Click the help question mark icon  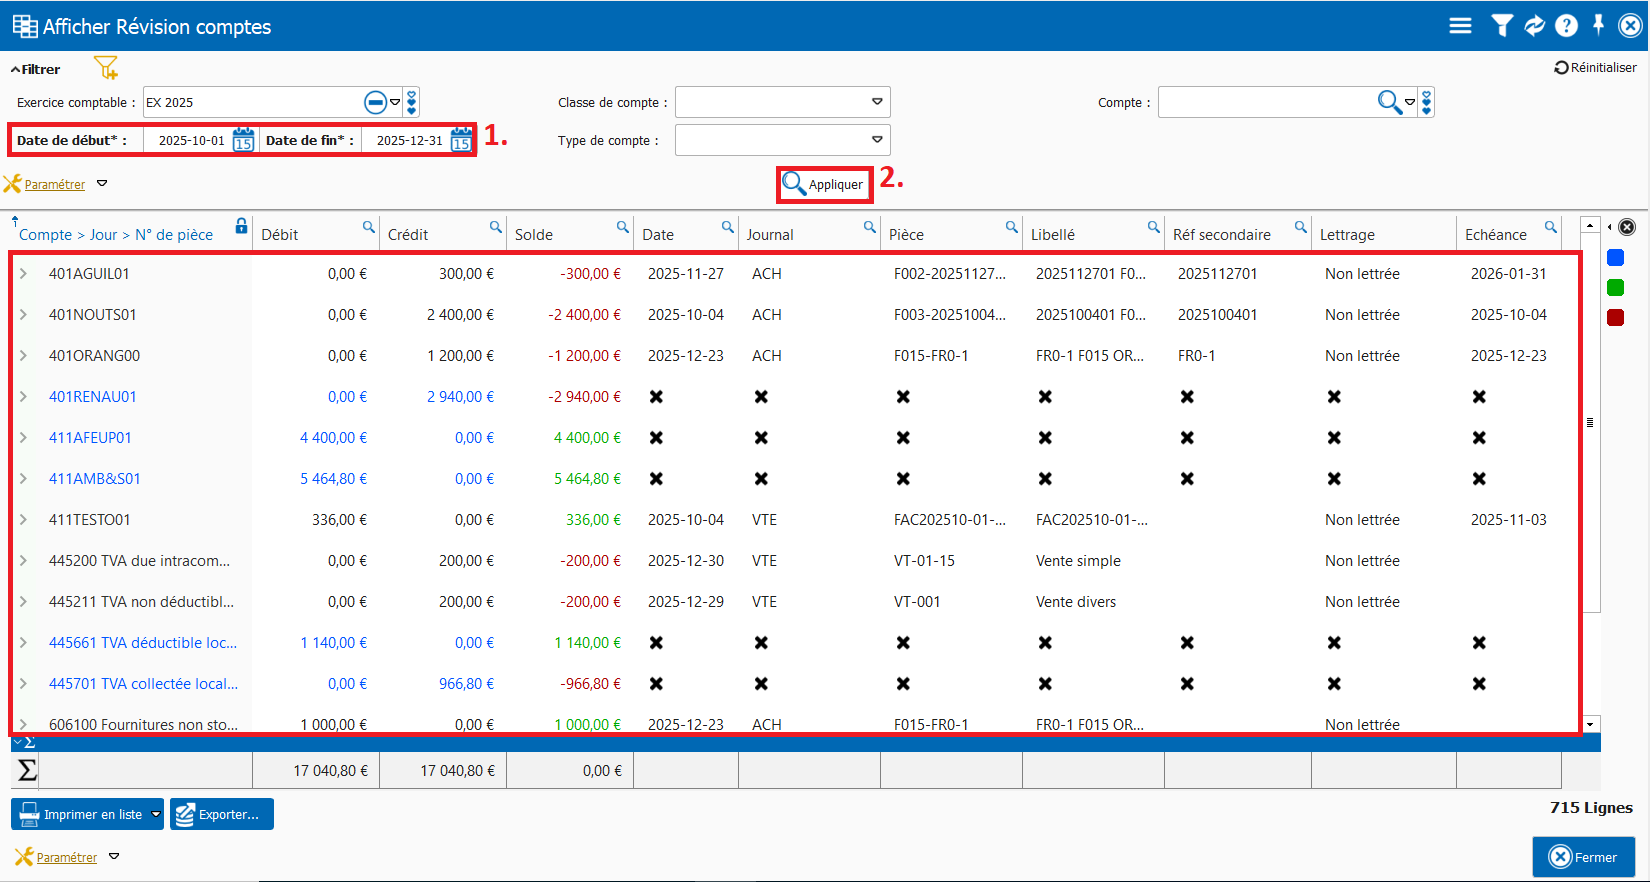pos(1566,26)
